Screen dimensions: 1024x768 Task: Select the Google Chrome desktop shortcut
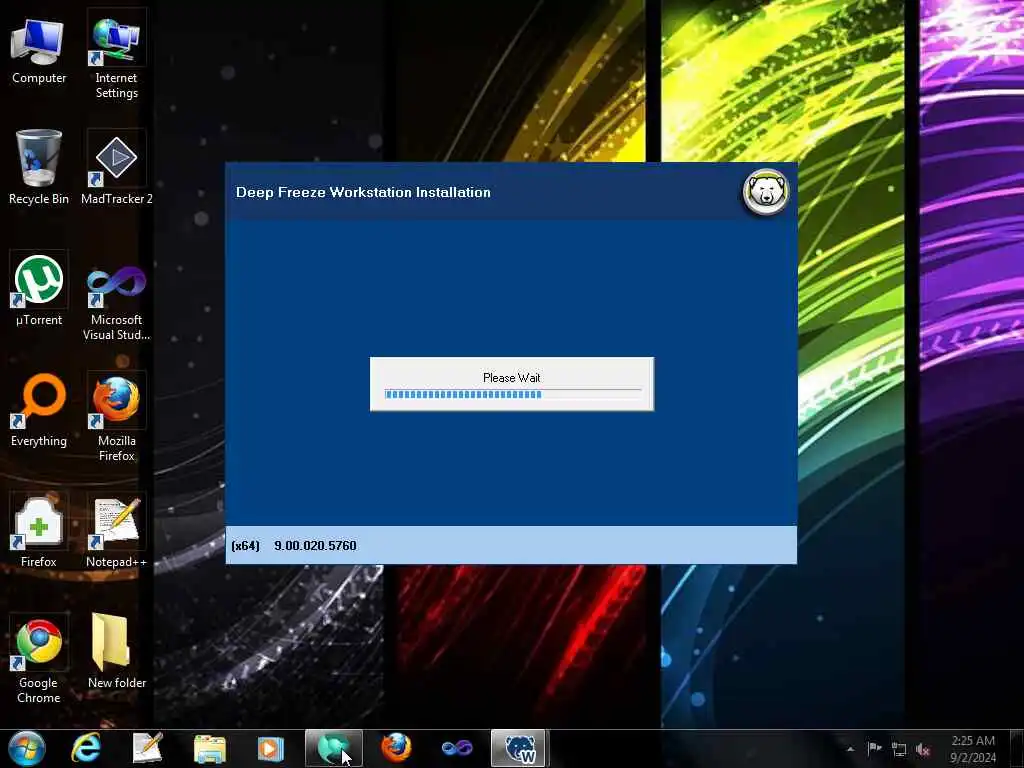click(39, 660)
